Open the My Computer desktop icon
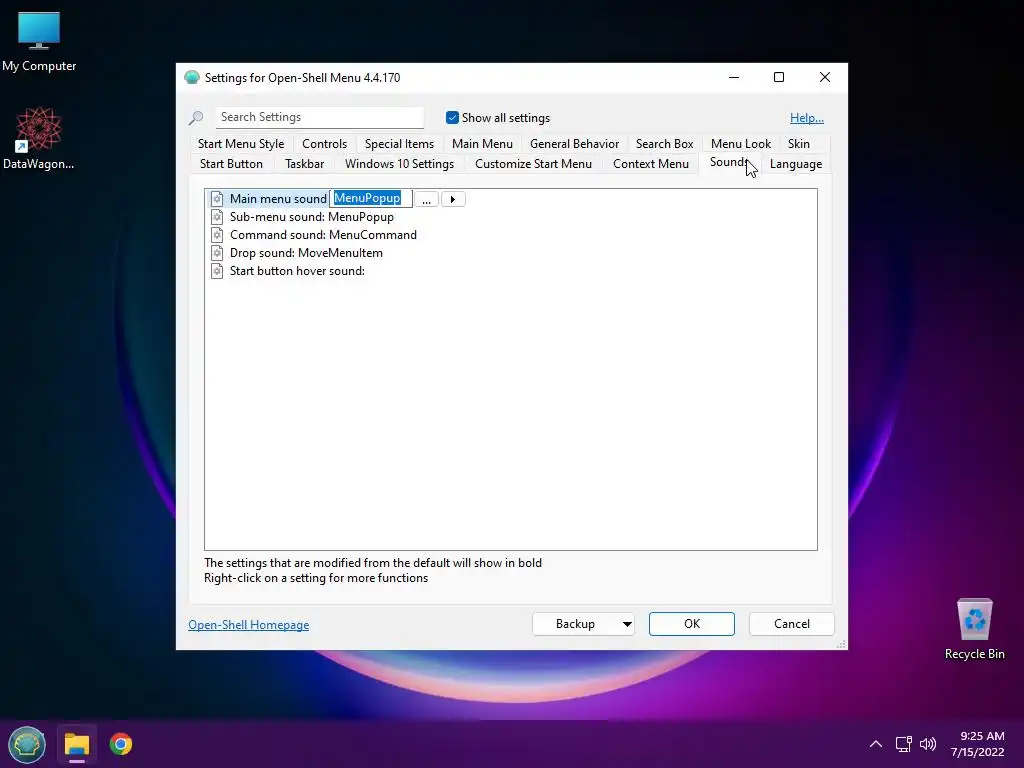Screen dimensions: 1024x768 [39, 42]
